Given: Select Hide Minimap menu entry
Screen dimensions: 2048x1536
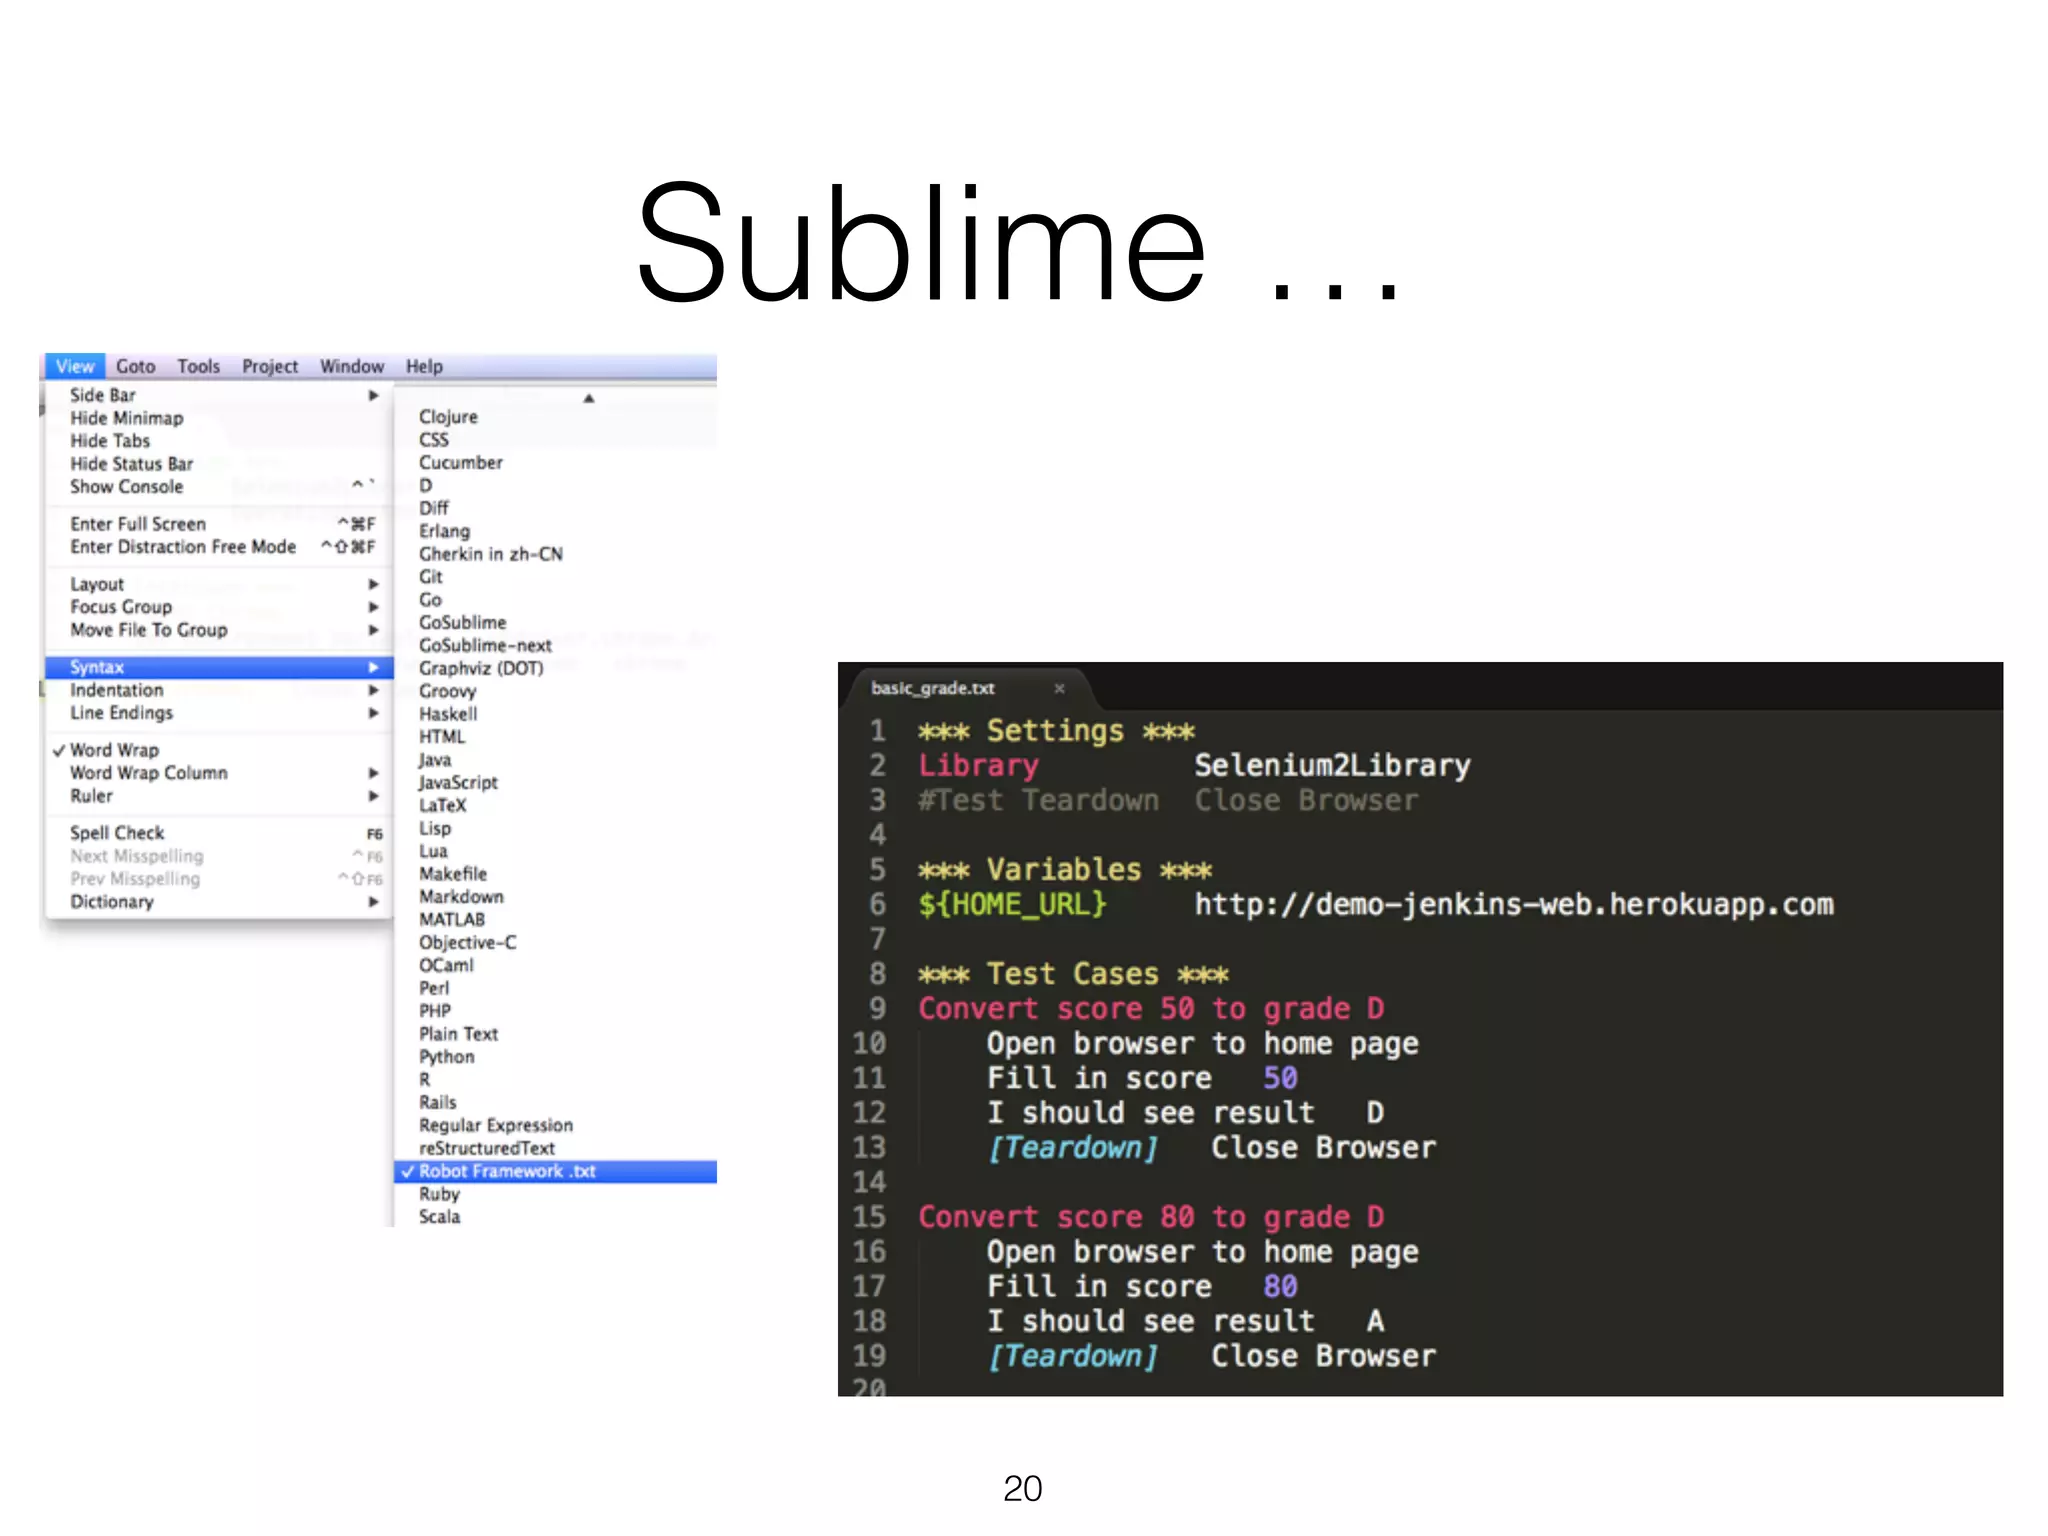Looking at the screenshot, I should pos(126,418).
